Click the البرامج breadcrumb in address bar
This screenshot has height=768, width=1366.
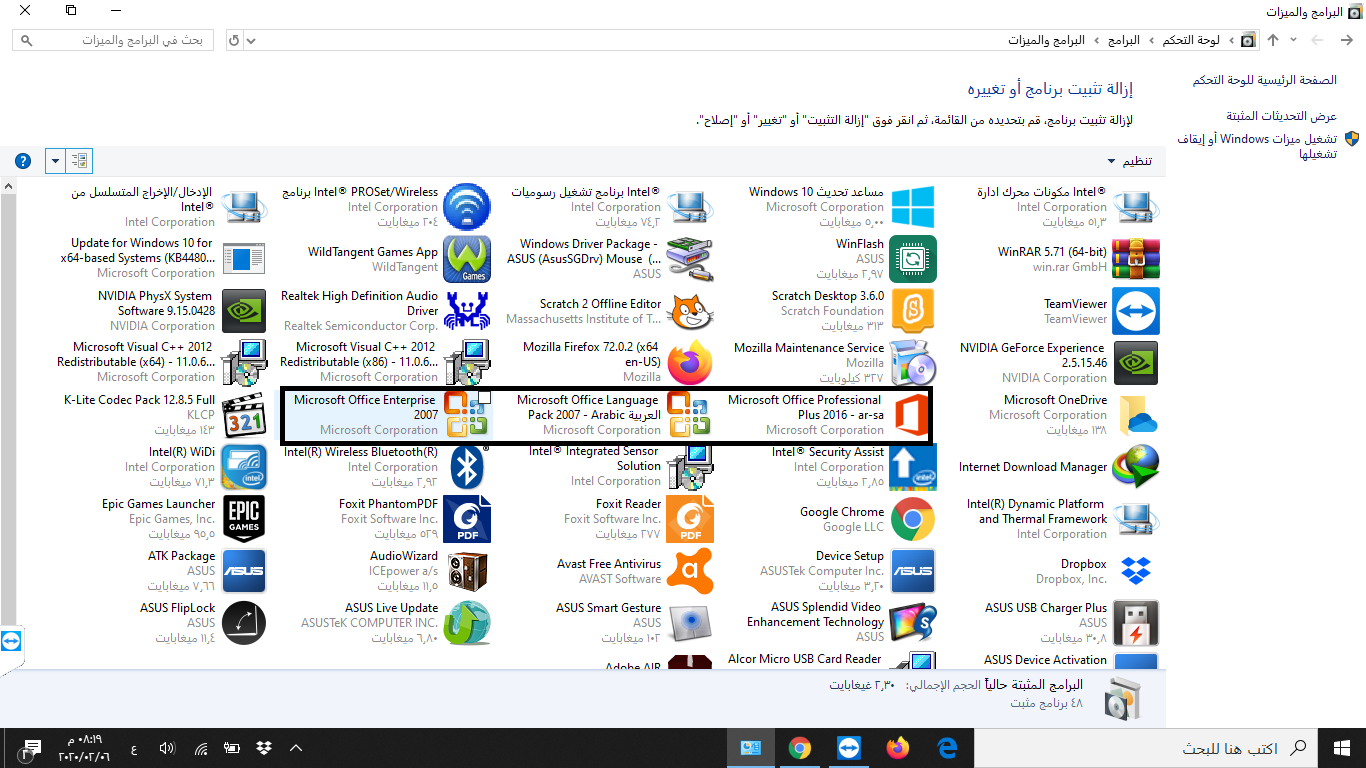click(x=1124, y=40)
